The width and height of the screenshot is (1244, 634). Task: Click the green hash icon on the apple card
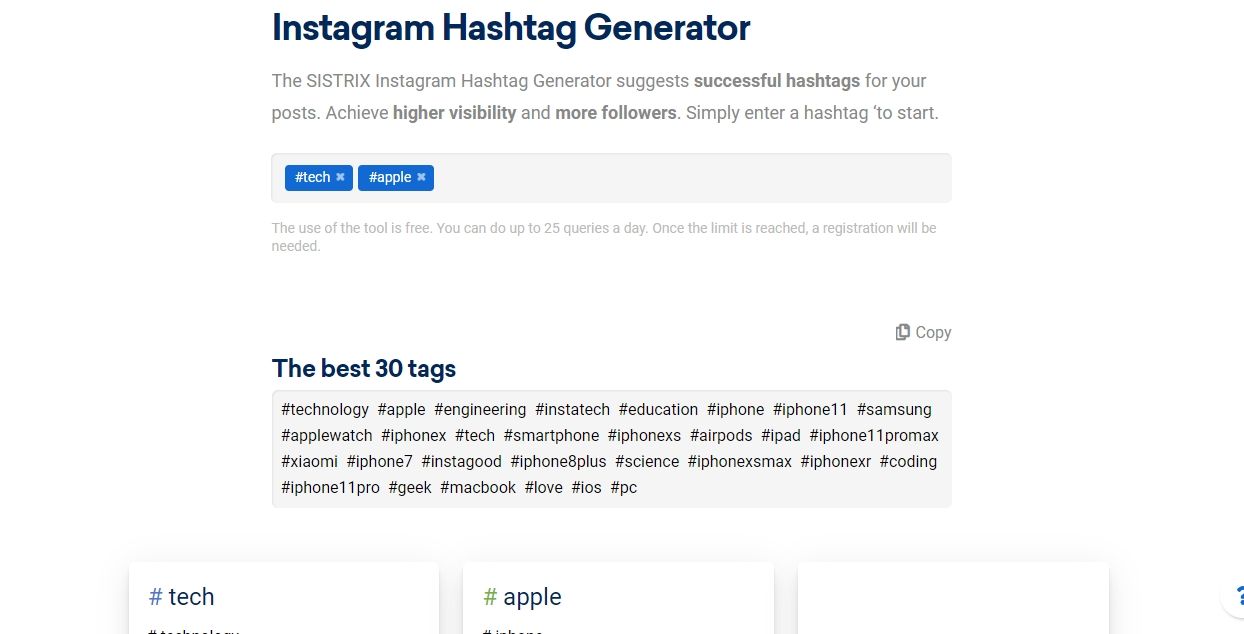pyautogui.click(x=490, y=597)
